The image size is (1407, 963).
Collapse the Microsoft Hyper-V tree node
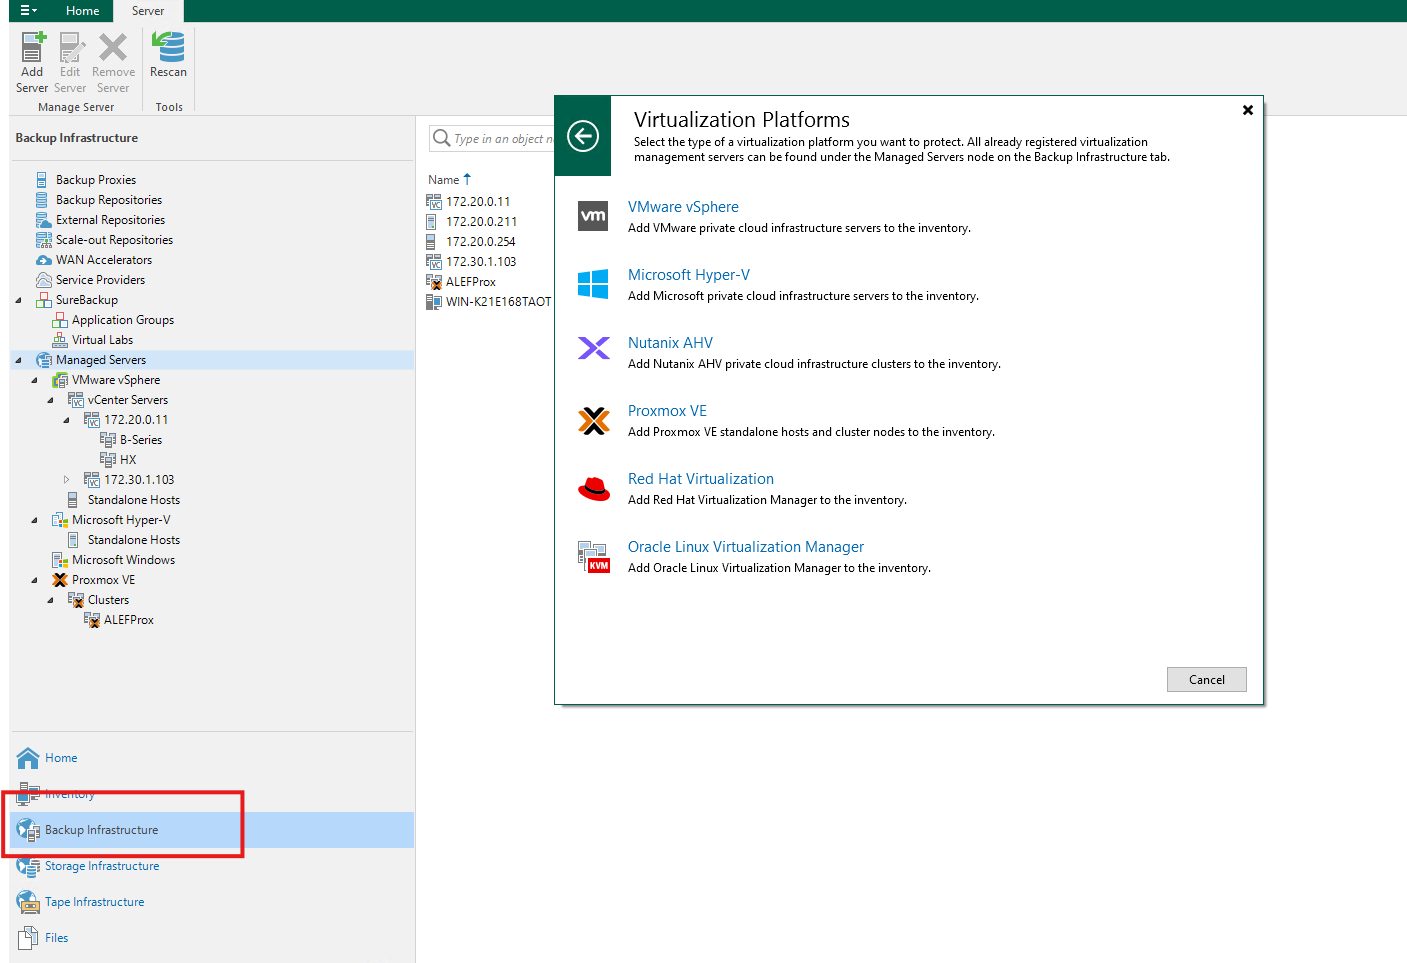tap(34, 520)
